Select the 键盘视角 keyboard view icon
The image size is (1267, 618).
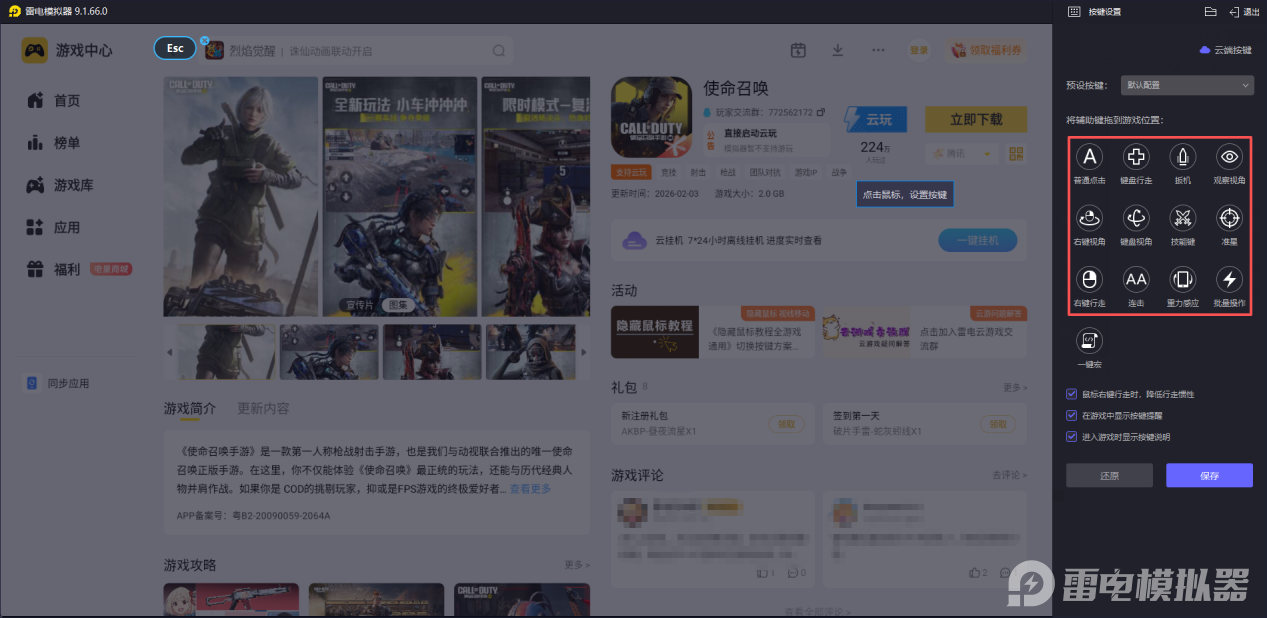1136,217
